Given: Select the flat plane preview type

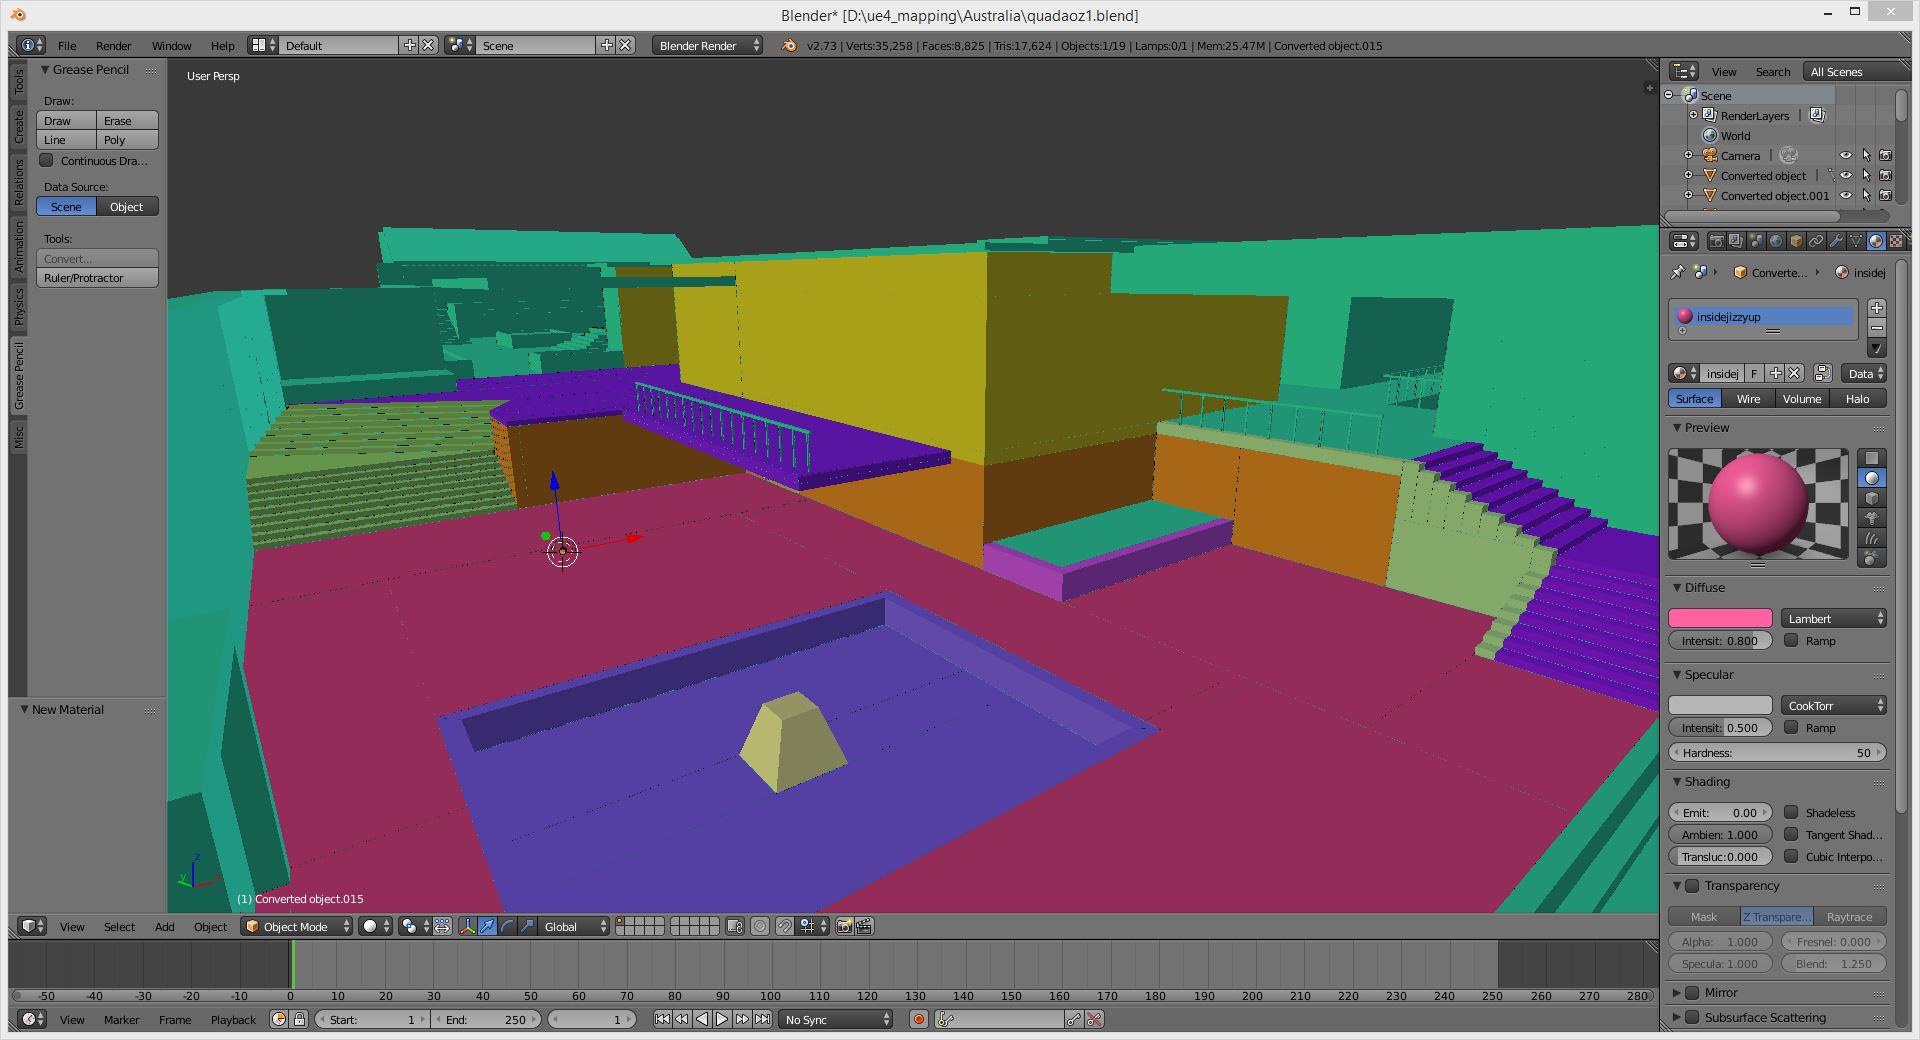Looking at the screenshot, I should (x=1871, y=458).
